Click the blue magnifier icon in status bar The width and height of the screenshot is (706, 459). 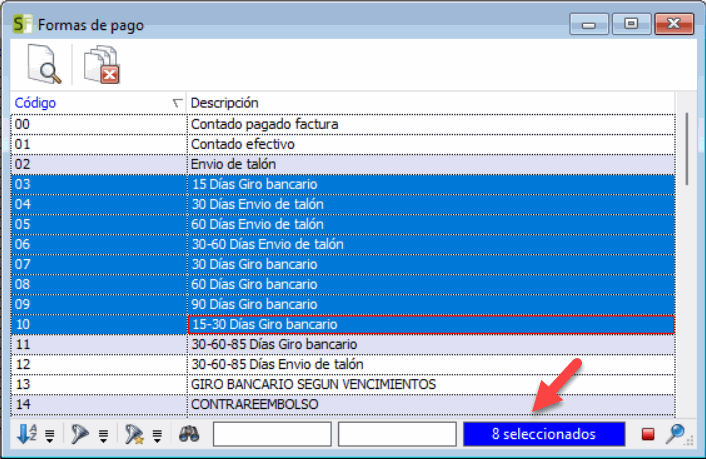675,434
